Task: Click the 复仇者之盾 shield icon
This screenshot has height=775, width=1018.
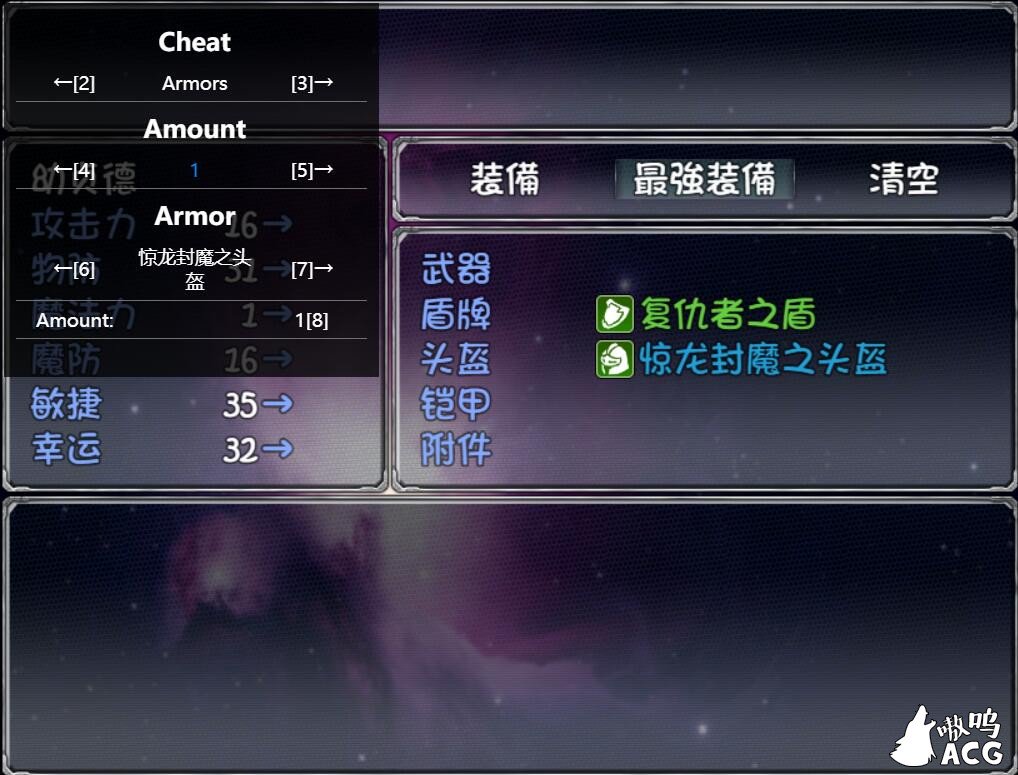Action: (x=614, y=314)
